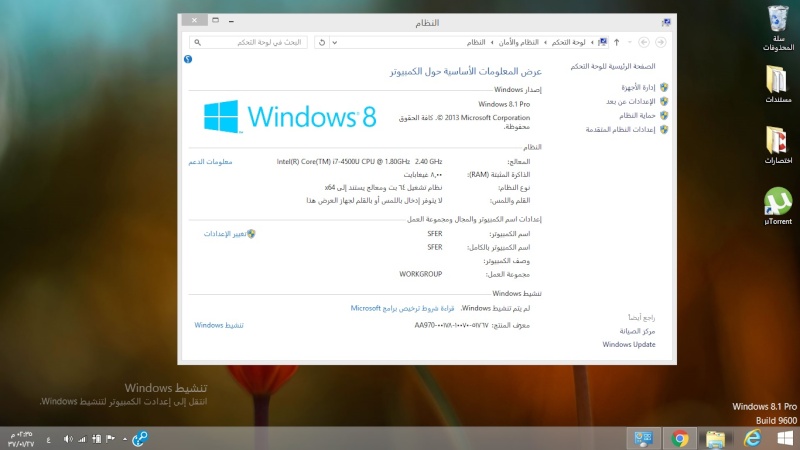This screenshot has height=450, width=800.
Task: Open Windows Update link
Action: point(629,344)
